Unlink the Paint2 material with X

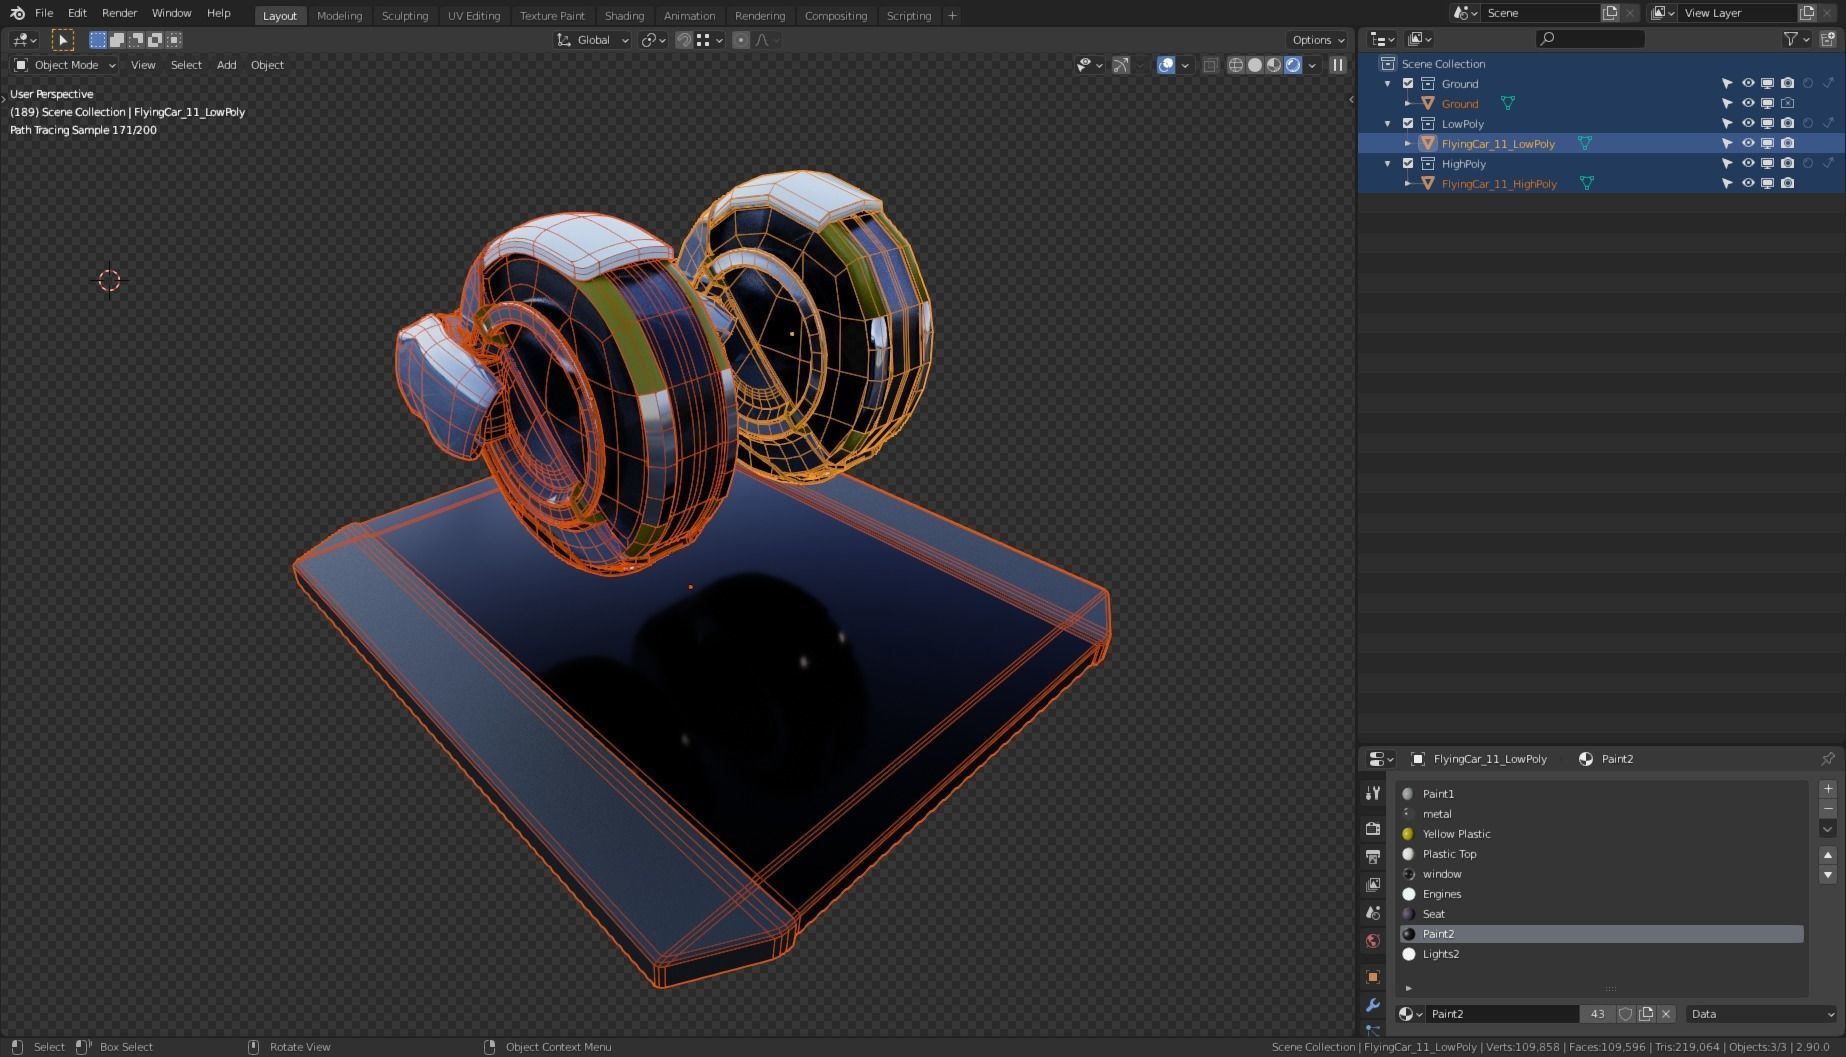click(1666, 1014)
